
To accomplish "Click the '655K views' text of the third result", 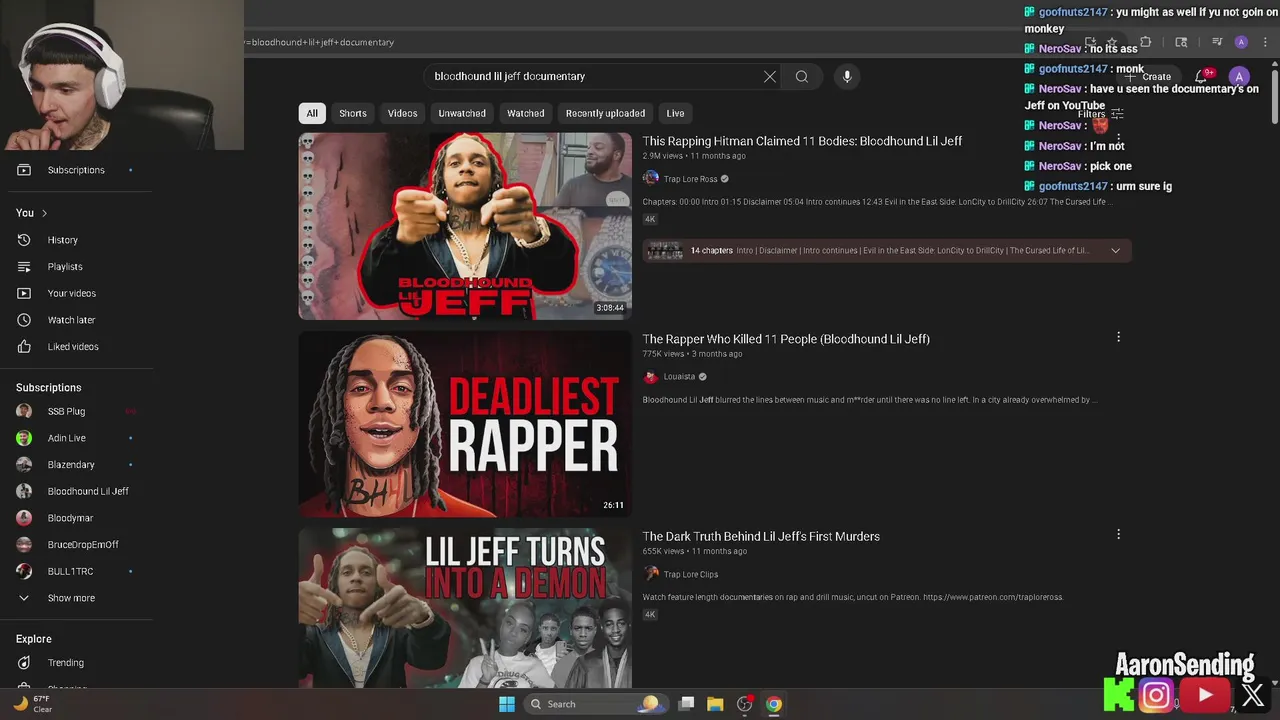I will [663, 552].
